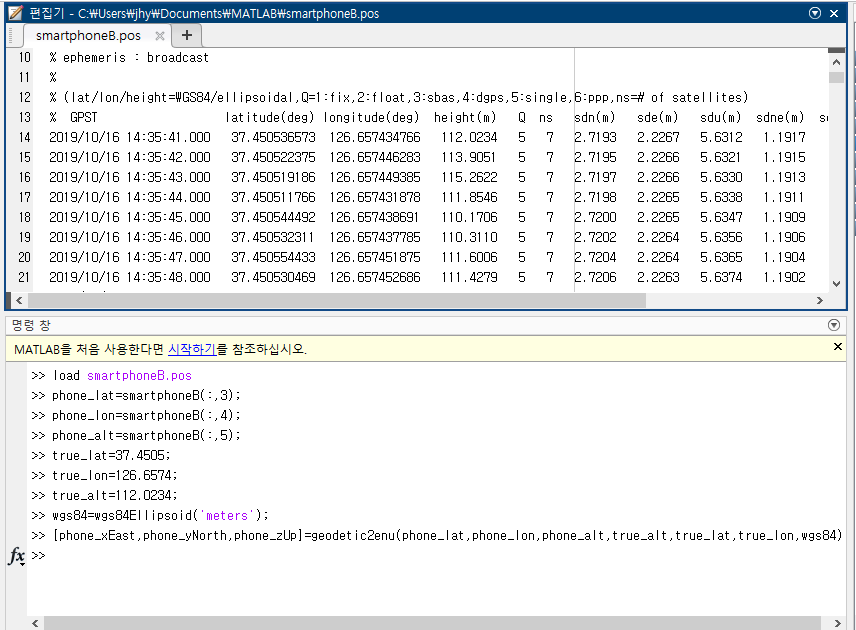Open a new editor tab with the plus icon

pyautogui.click(x=186, y=33)
